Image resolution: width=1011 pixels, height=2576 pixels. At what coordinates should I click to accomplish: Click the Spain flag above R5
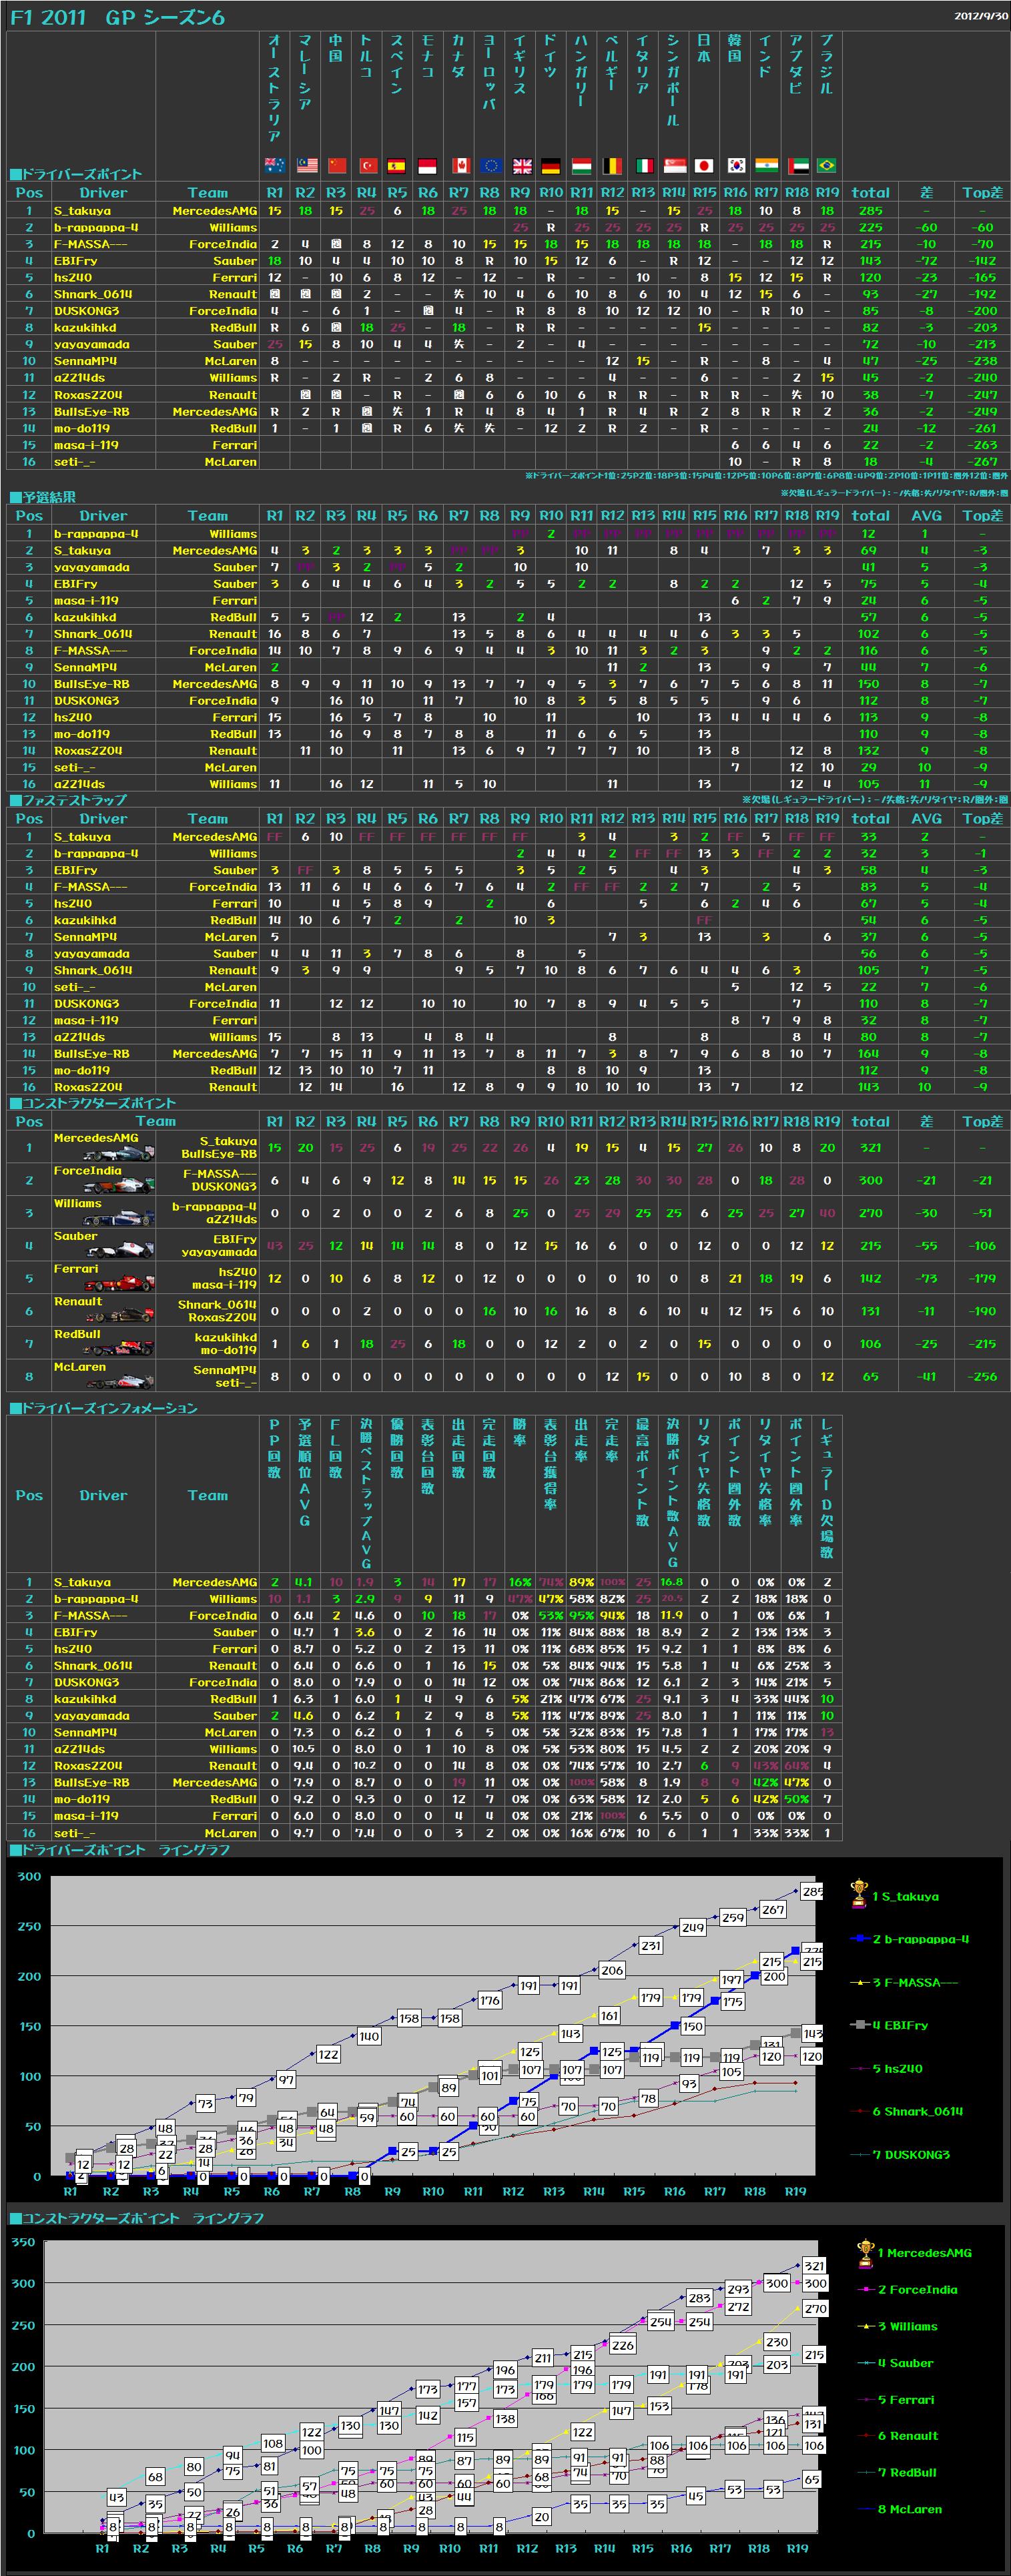[397, 165]
